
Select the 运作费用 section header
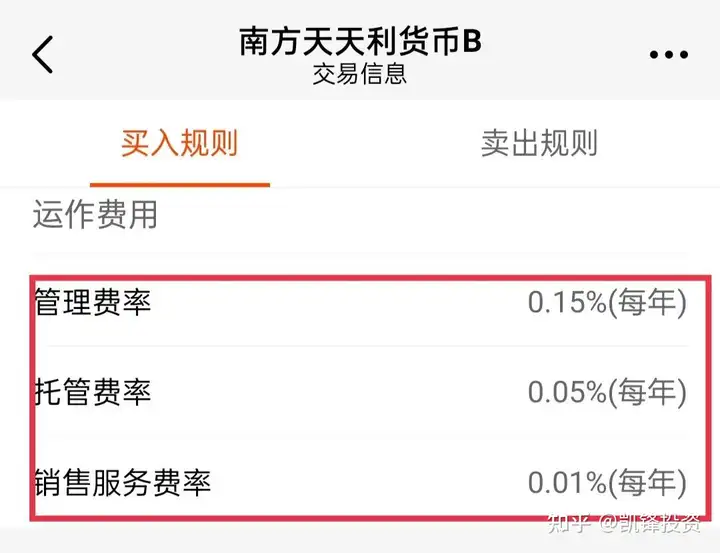[x=95, y=214]
